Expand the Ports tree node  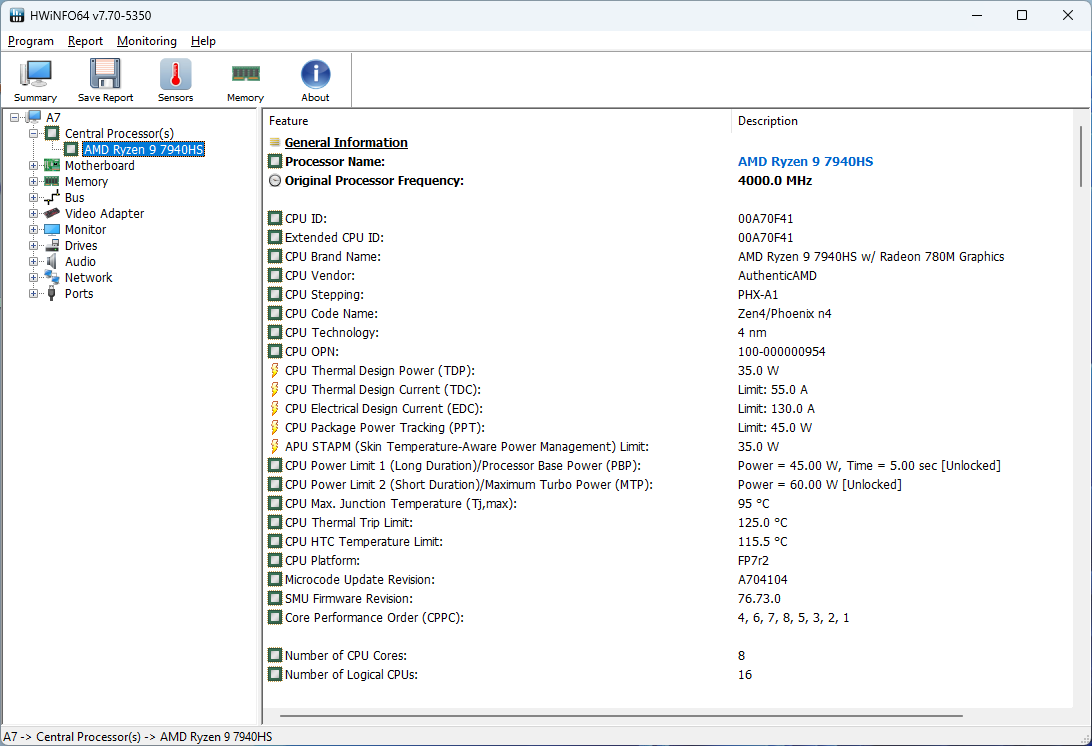pyautogui.click(x=33, y=293)
